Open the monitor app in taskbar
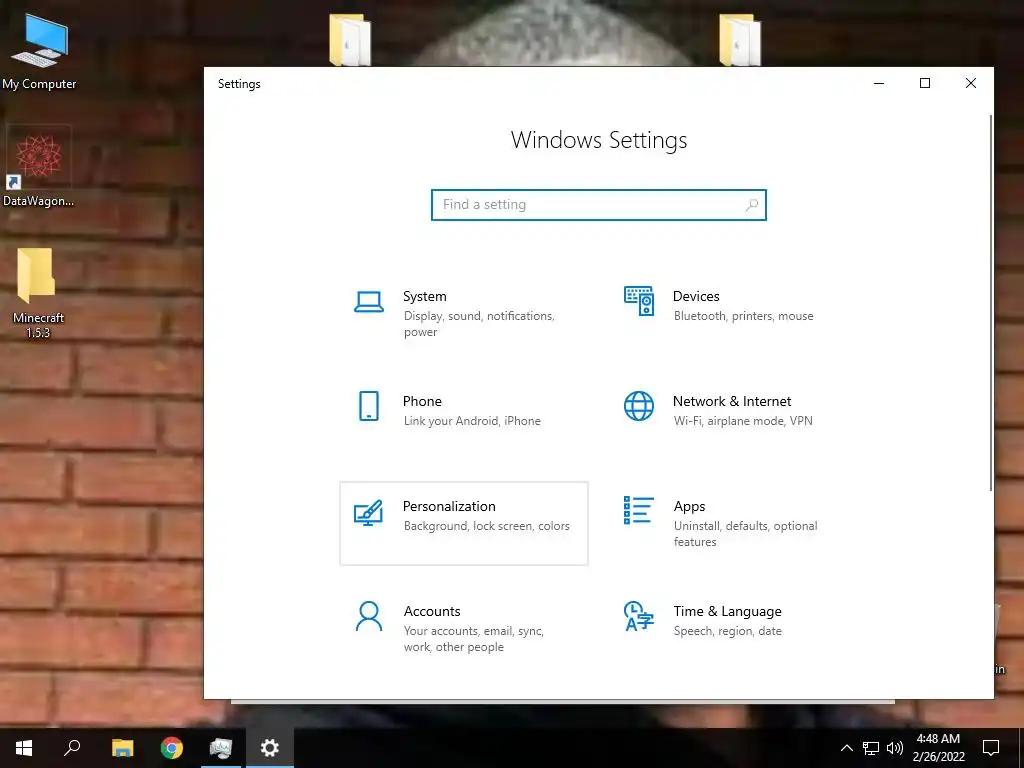 [x=221, y=748]
